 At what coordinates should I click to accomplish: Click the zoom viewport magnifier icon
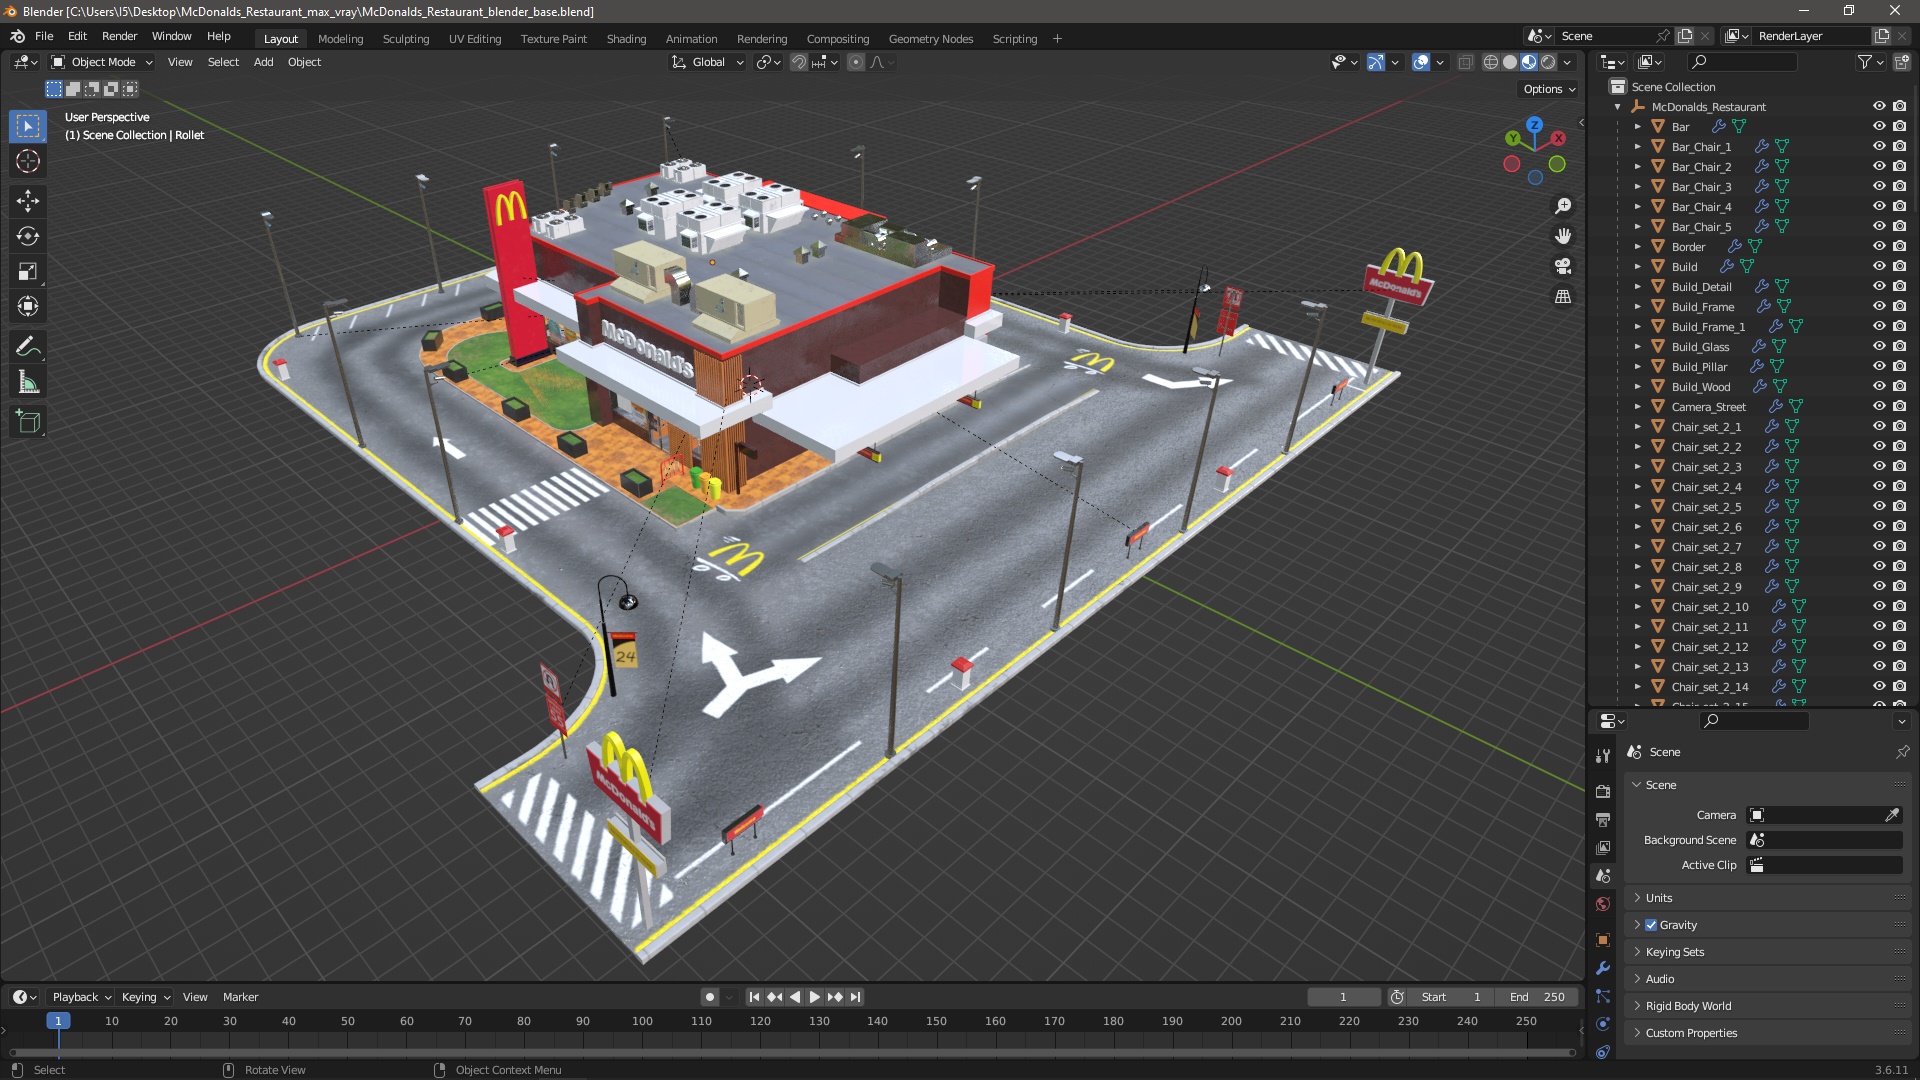tap(1563, 206)
